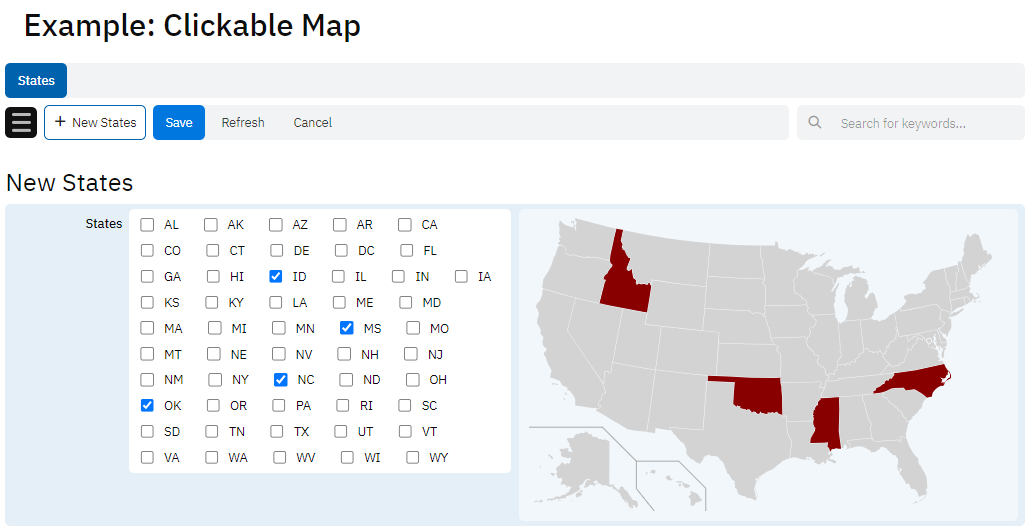Click Cancel in the toolbar
1029x532 pixels.
[x=313, y=123]
